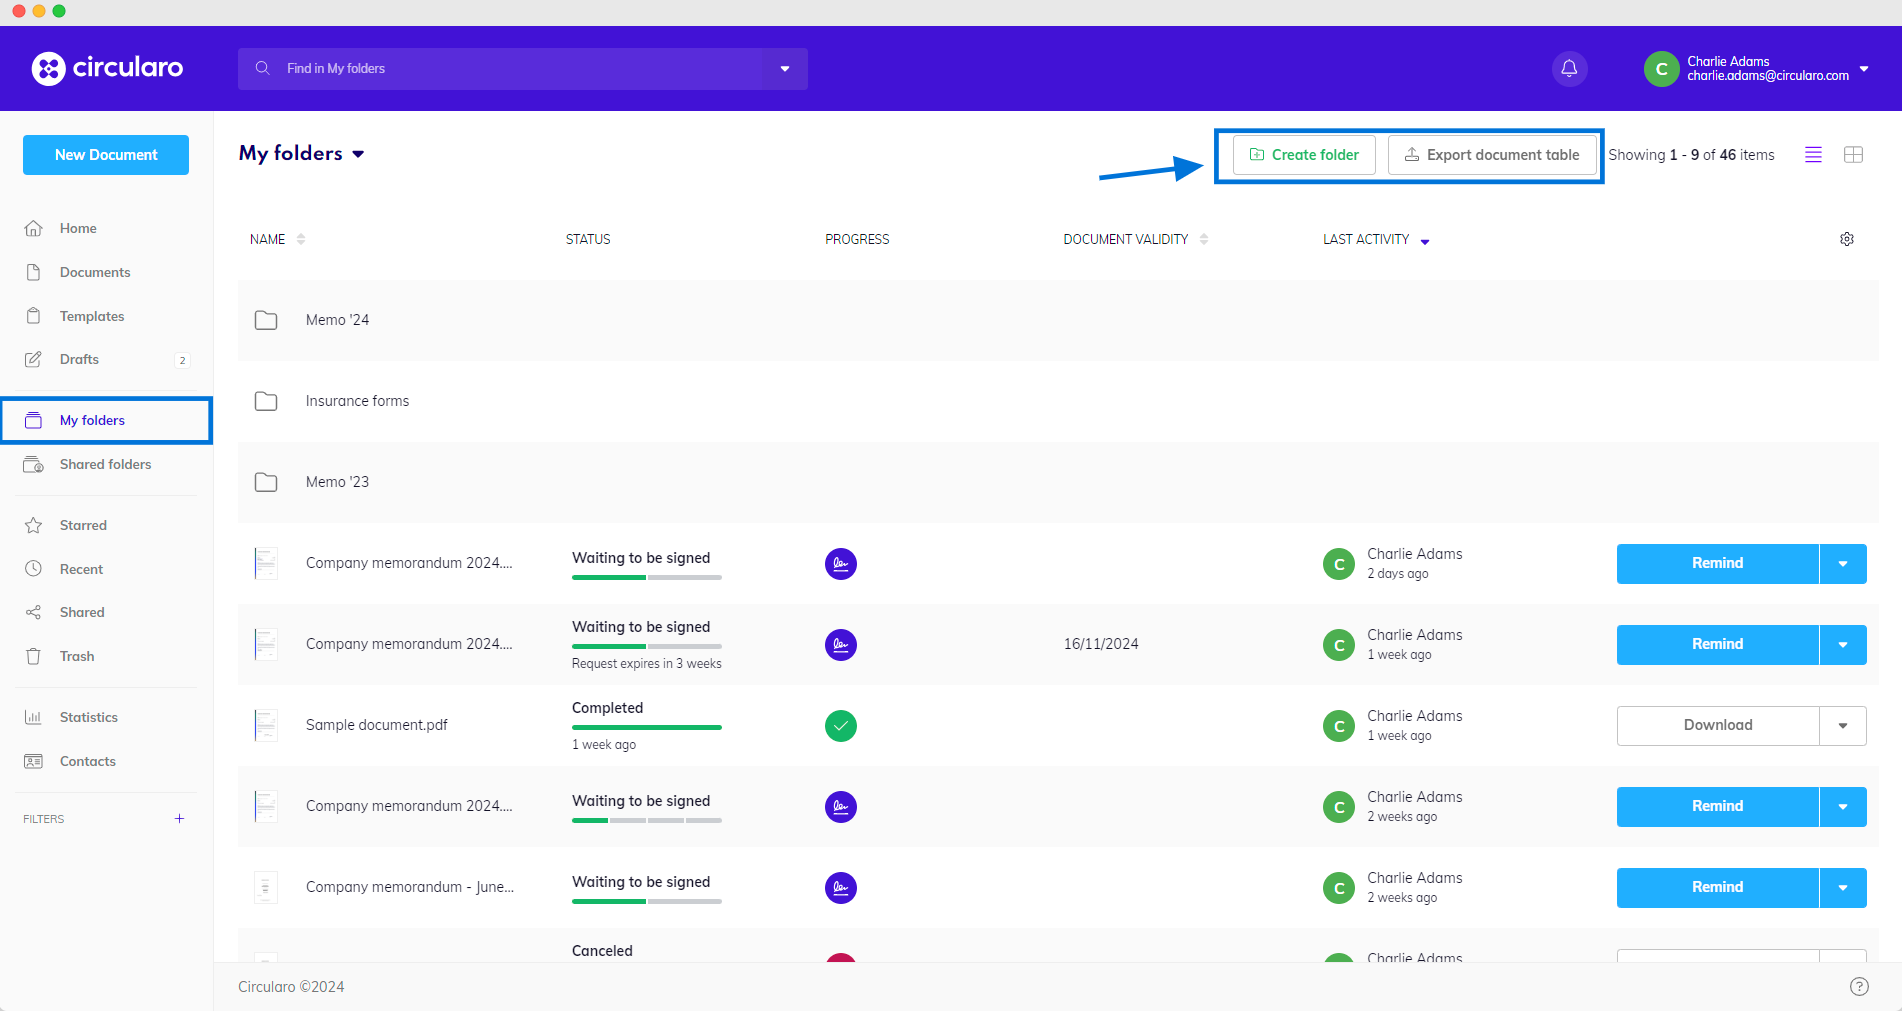Image resolution: width=1902 pixels, height=1011 pixels.
Task: Click Export document table button
Action: [1491, 155]
